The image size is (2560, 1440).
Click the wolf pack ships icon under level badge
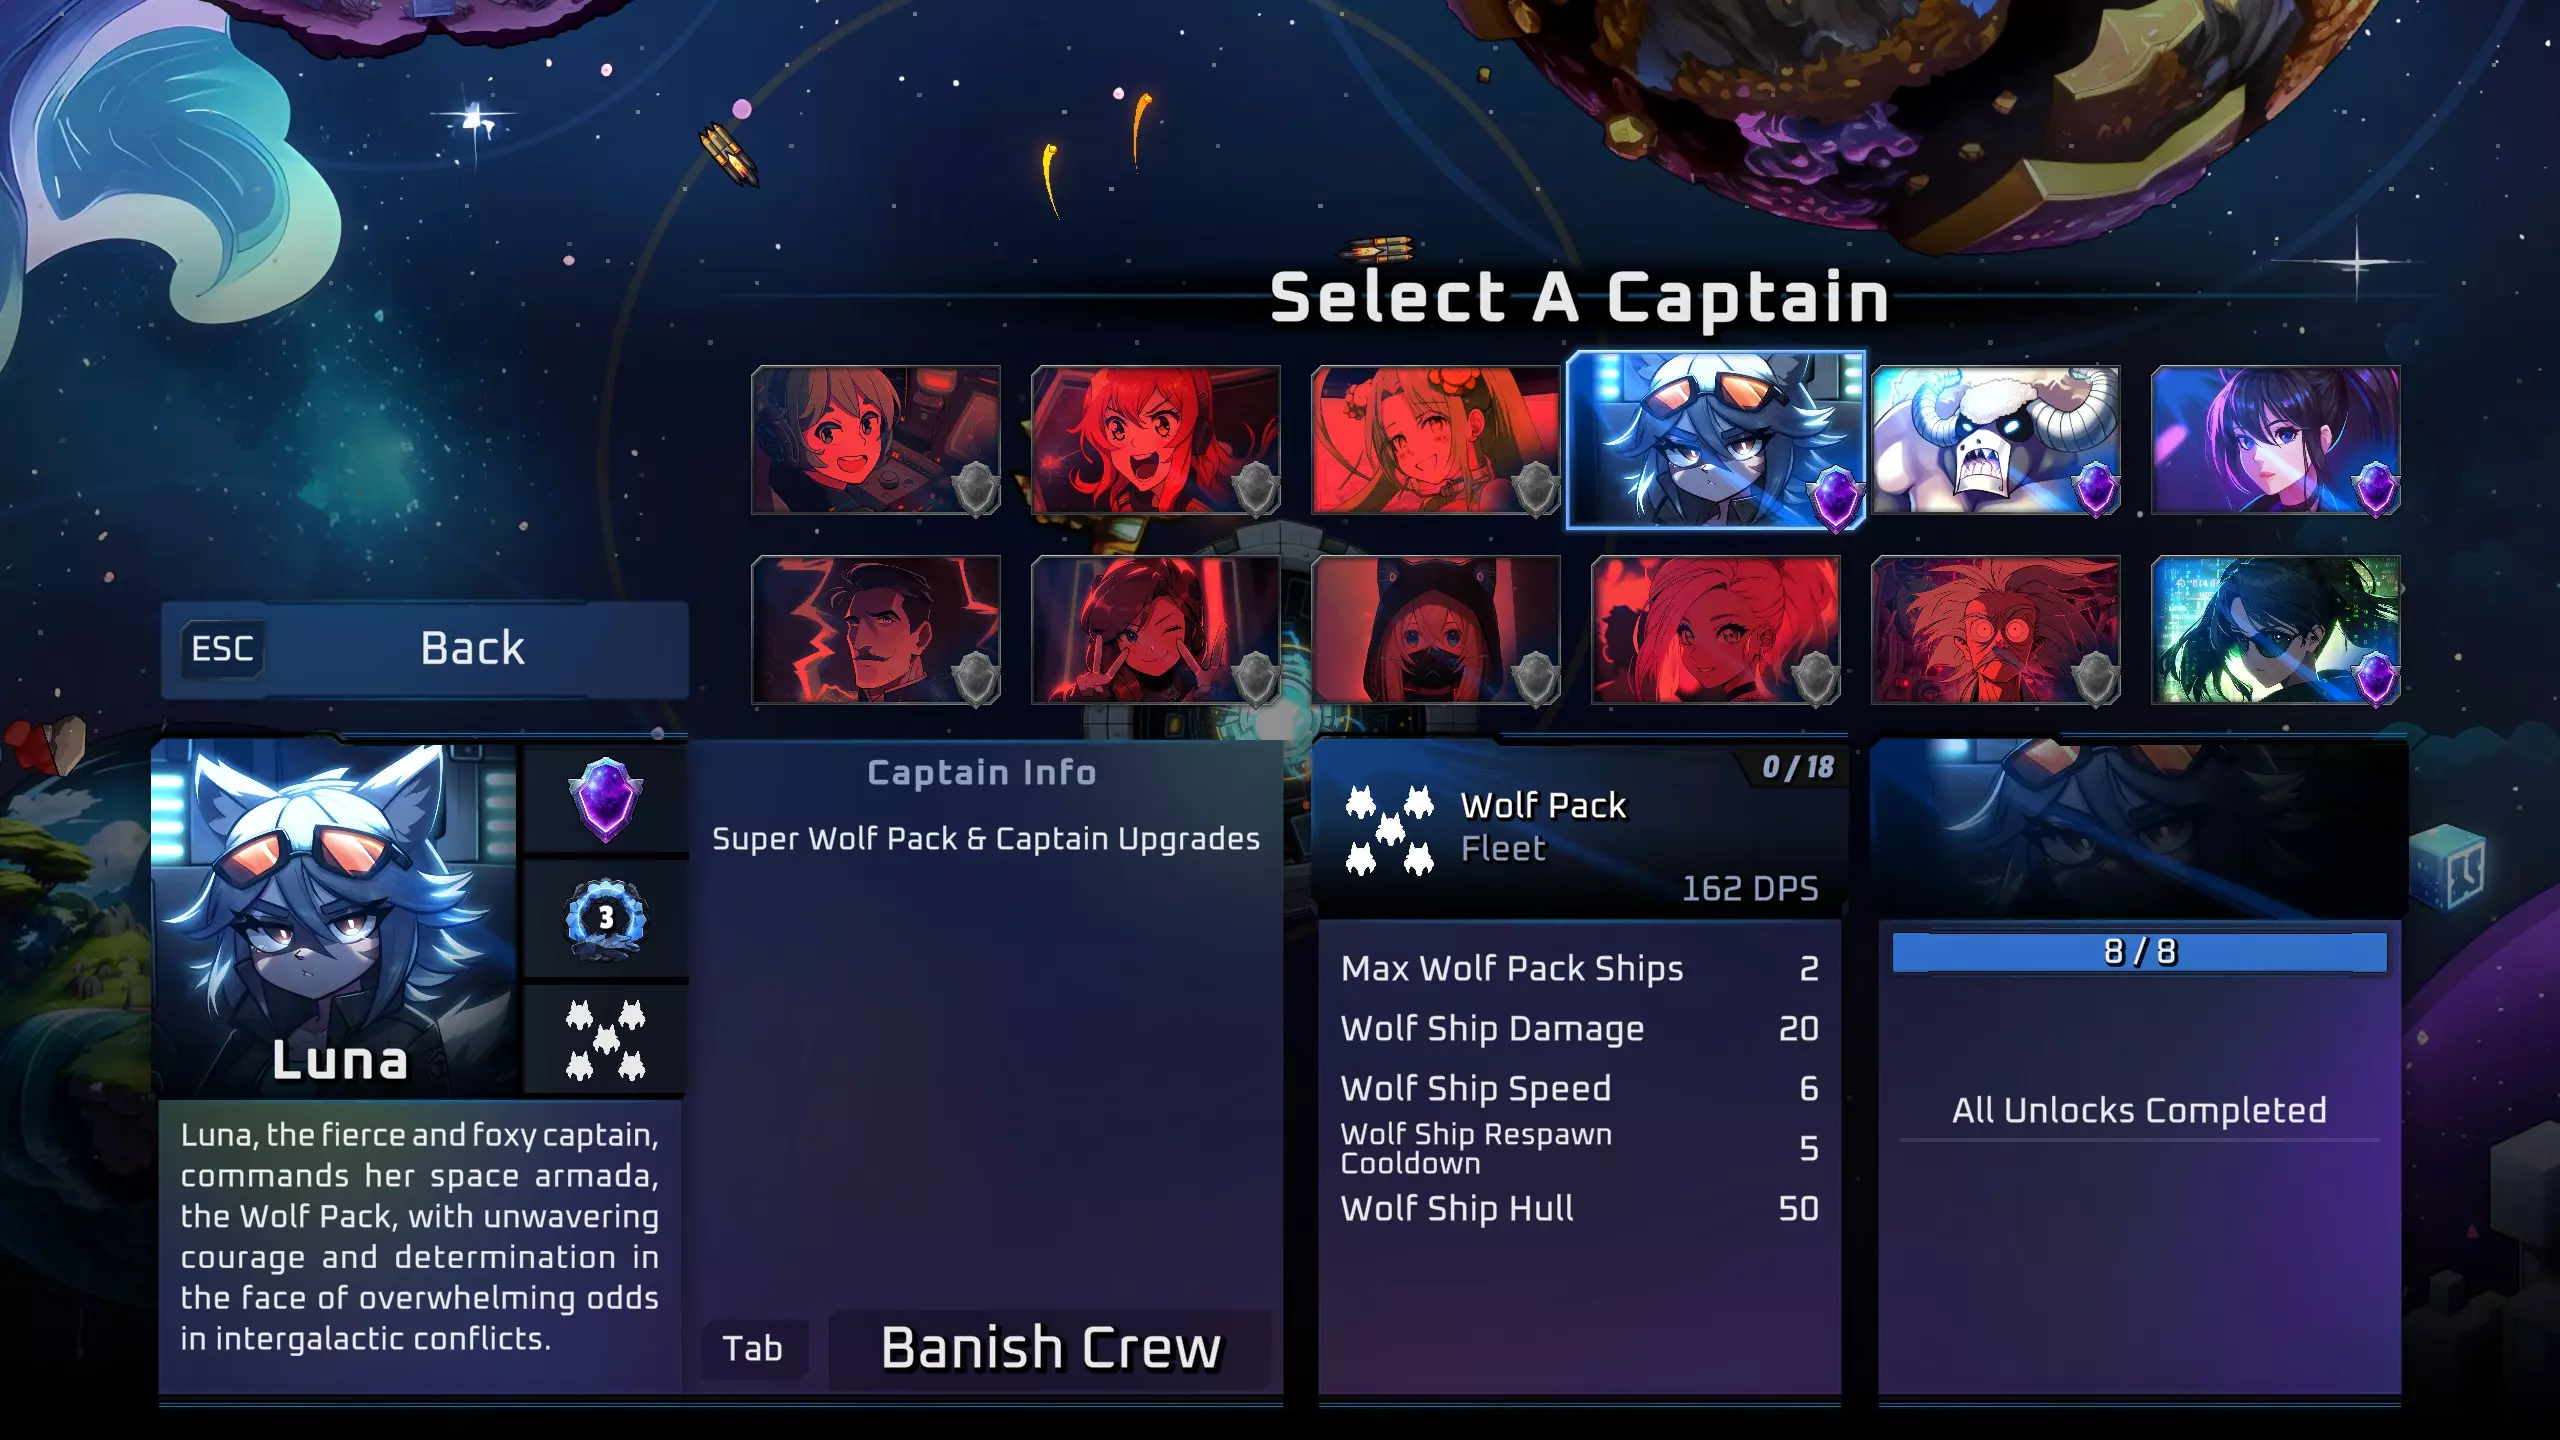coord(606,1040)
